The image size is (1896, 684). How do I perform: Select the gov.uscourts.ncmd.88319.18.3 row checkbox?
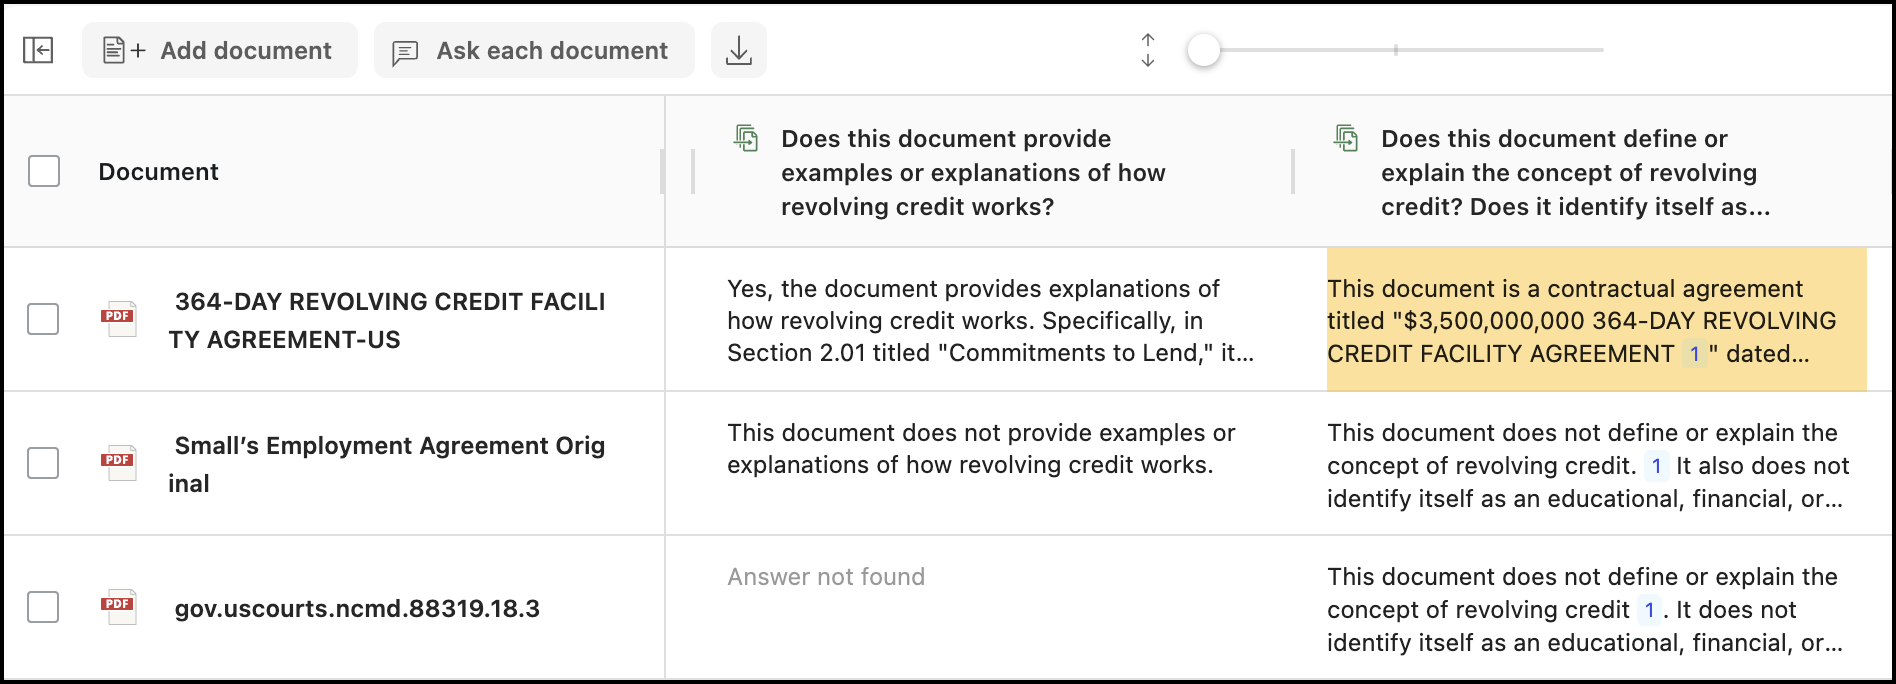click(43, 607)
